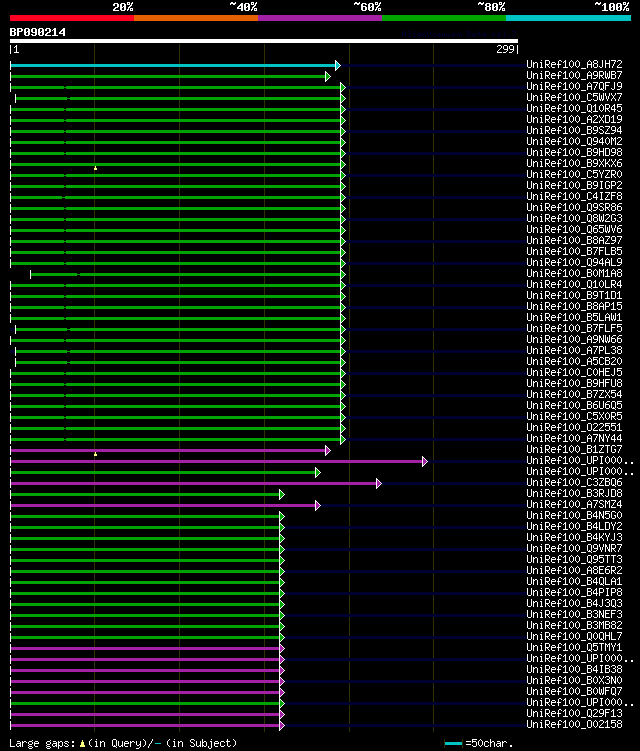Click the orange ~40% identity legend segment
640x751 pixels.
pyautogui.click(x=196, y=18)
